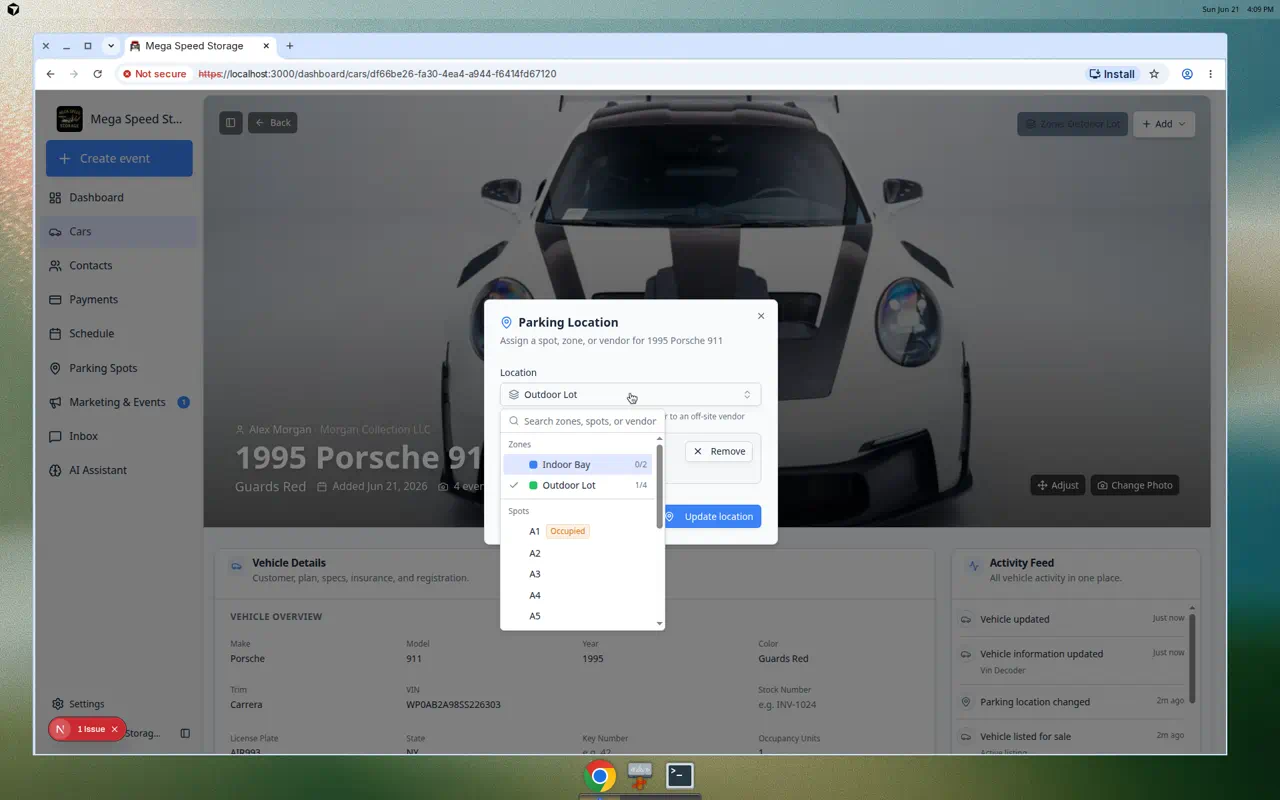Click the dropdown list scrollbar down arrow

click(x=659, y=624)
